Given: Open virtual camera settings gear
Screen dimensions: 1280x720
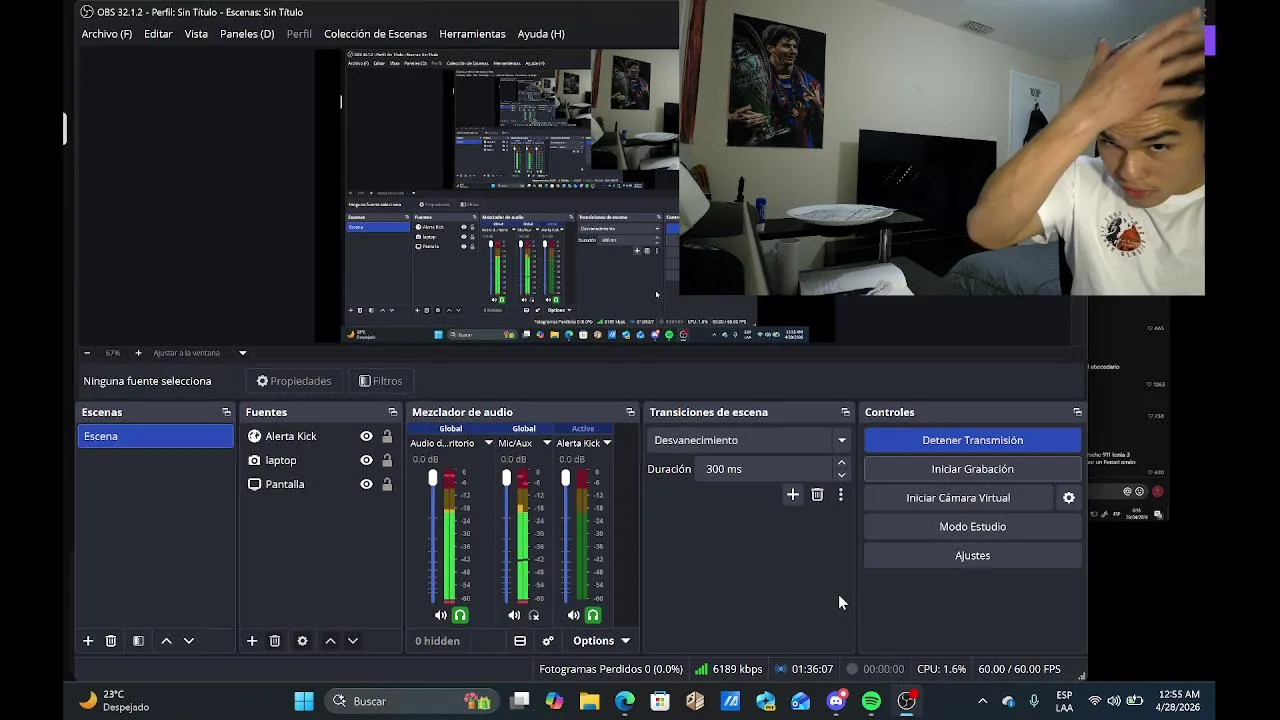Looking at the screenshot, I should pyautogui.click(x=1069, y=498).
